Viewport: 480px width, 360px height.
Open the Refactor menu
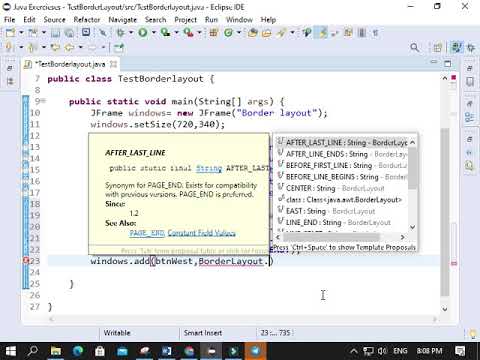tap(87, 20)
